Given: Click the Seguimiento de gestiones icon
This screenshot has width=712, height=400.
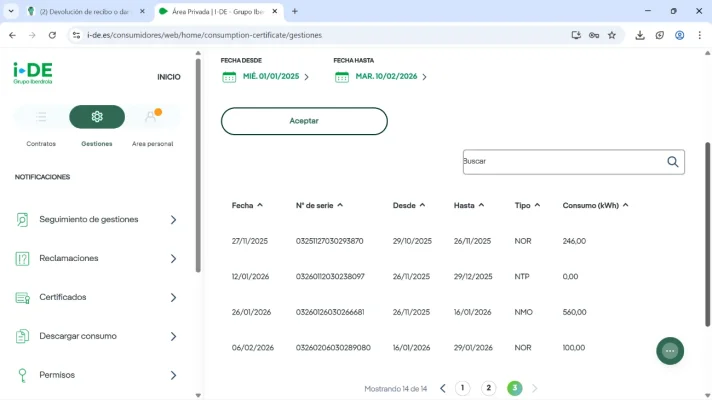Looking at the screenshot, I should point(22,220).
